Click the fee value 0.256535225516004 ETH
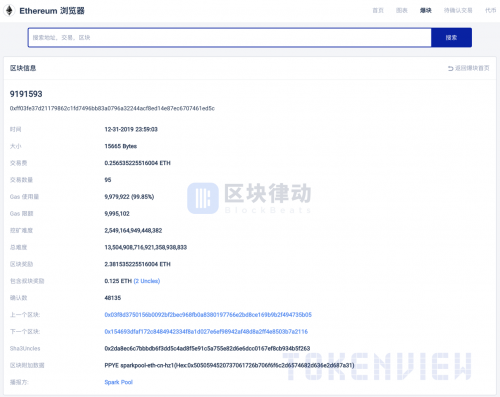 (x=137, y=163)
